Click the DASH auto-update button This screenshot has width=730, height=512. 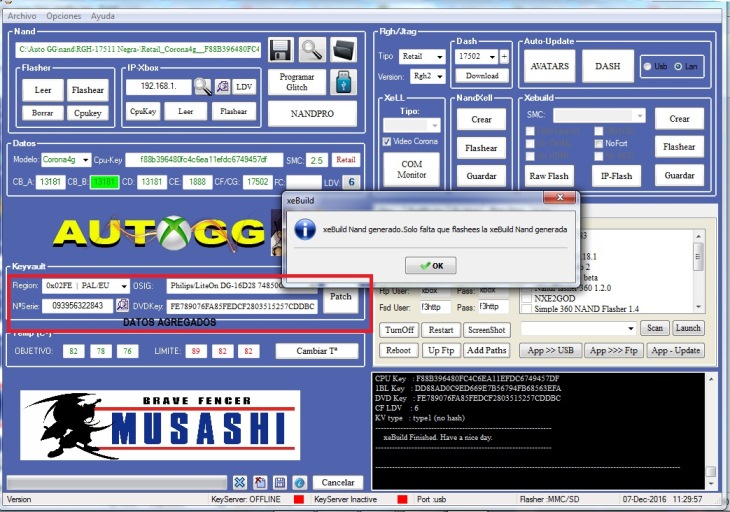608,66
